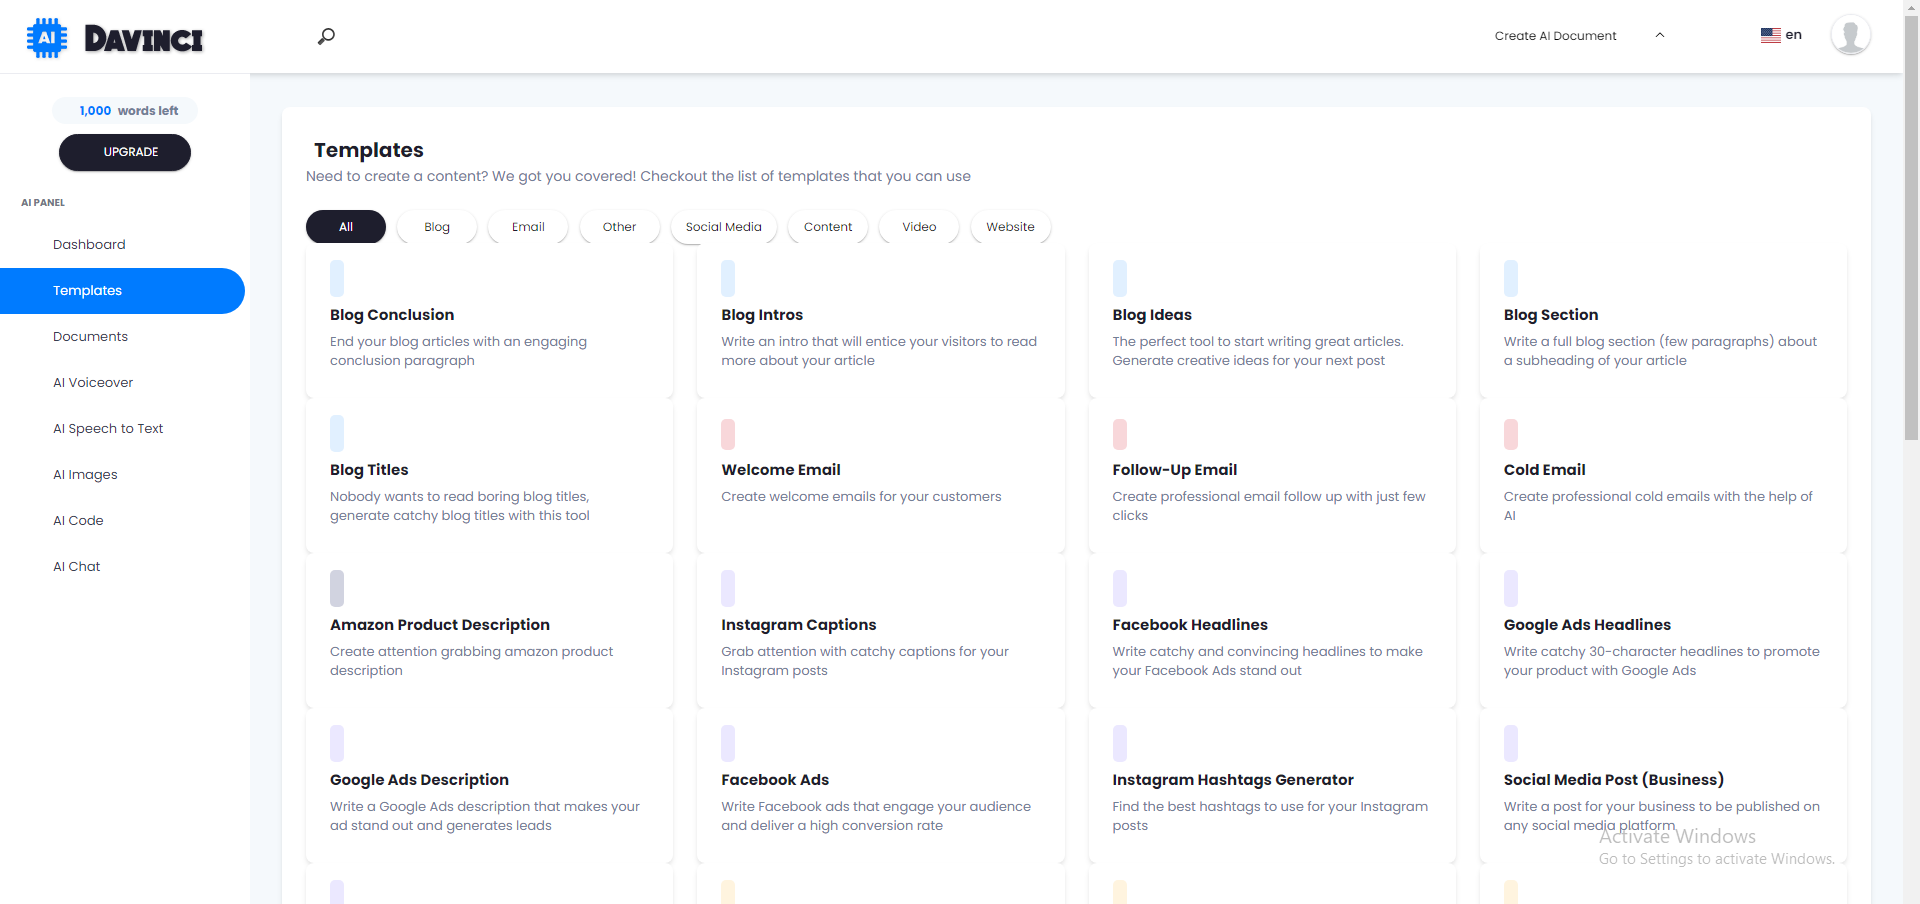Image resolution: width=1920 pixels, height=904 pixels.
Task: Open the Blog Titles template title
Action: point(369,470)
